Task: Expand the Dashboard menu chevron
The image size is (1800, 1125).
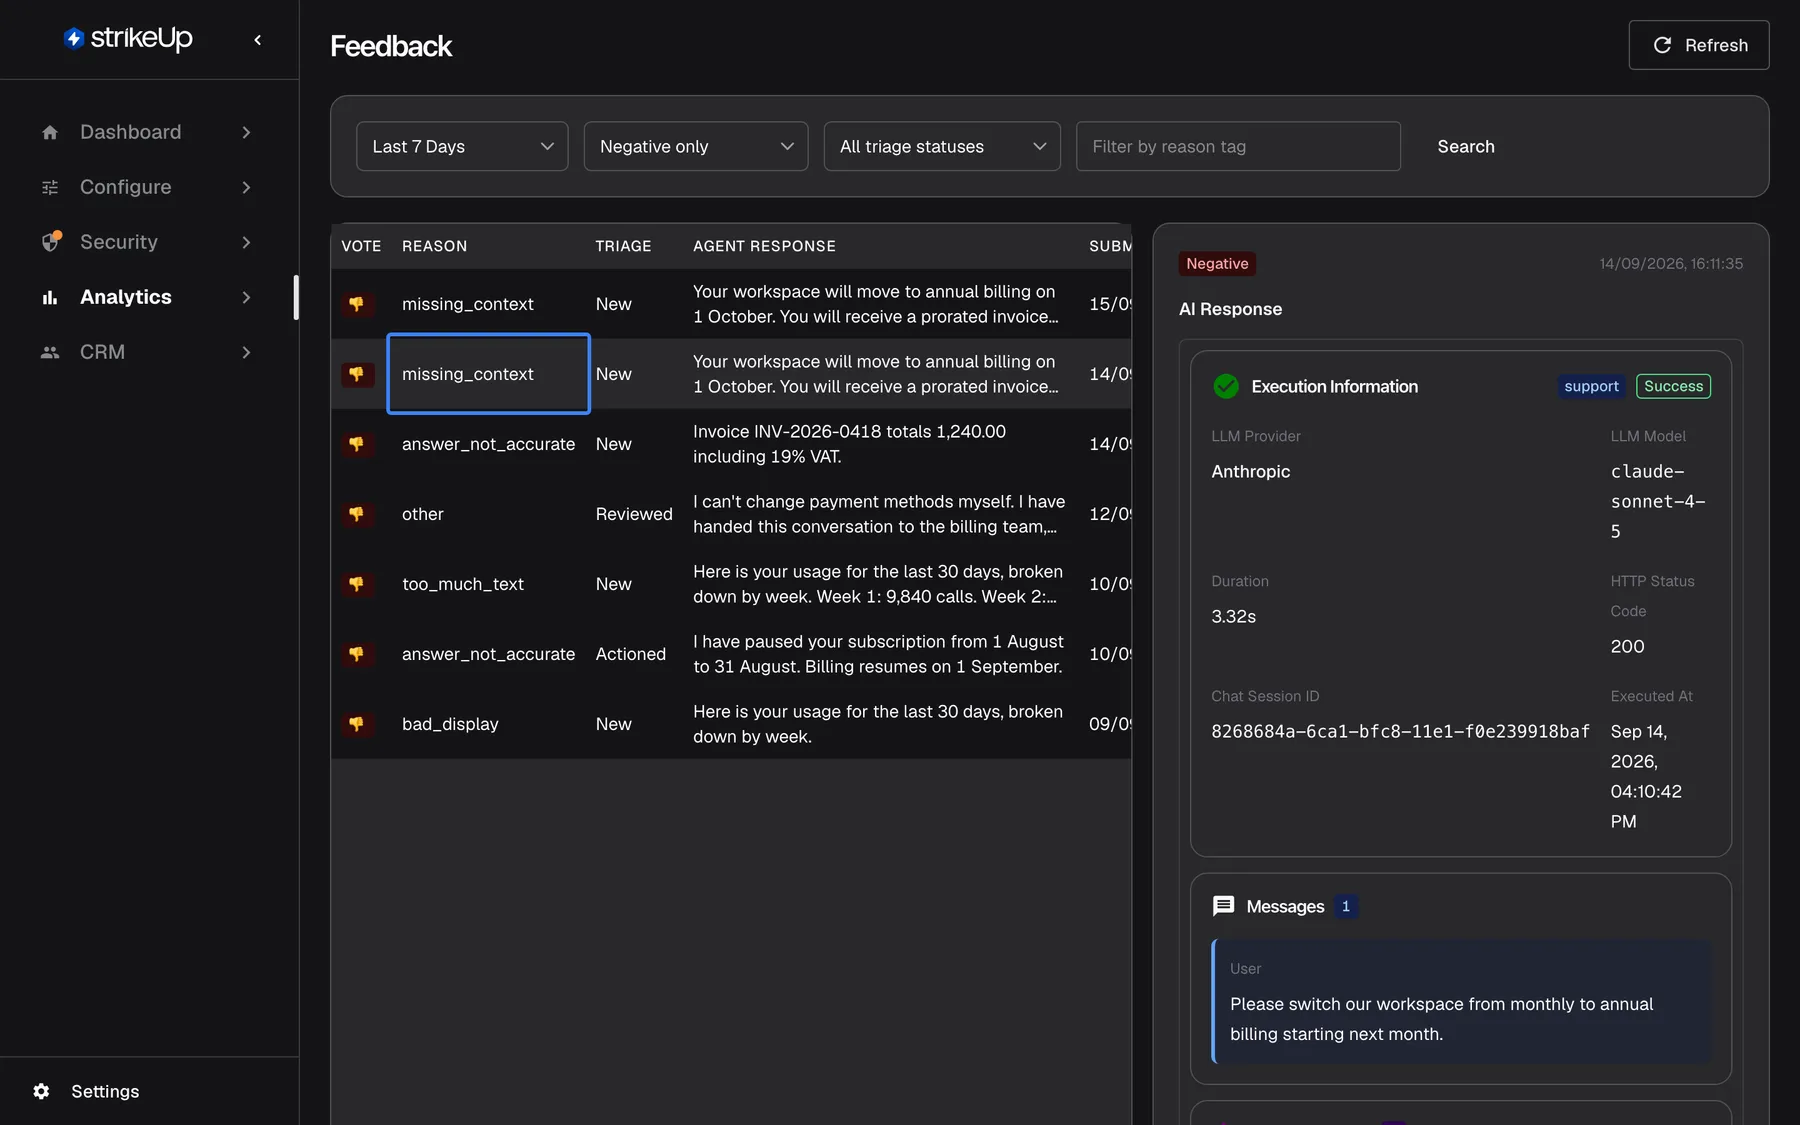Action: point(246,132)
